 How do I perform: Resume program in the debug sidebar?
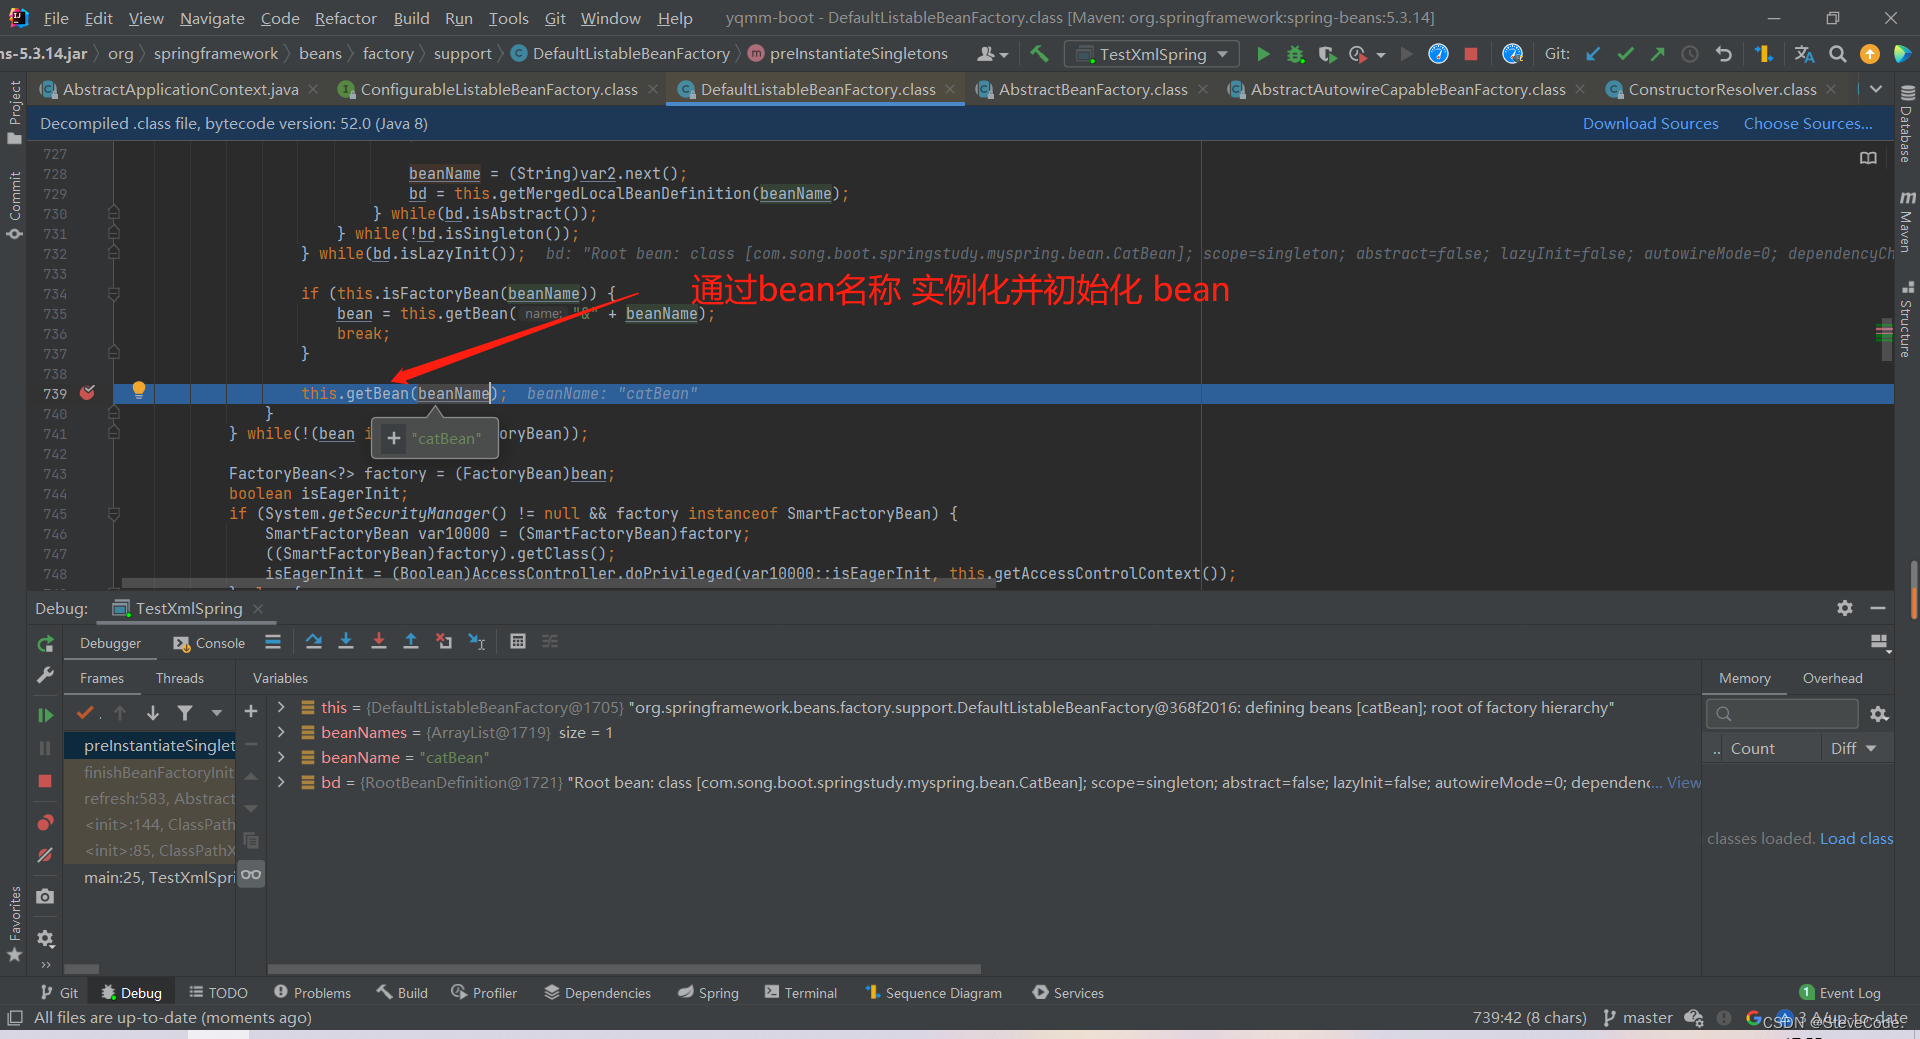coord(45,715)
